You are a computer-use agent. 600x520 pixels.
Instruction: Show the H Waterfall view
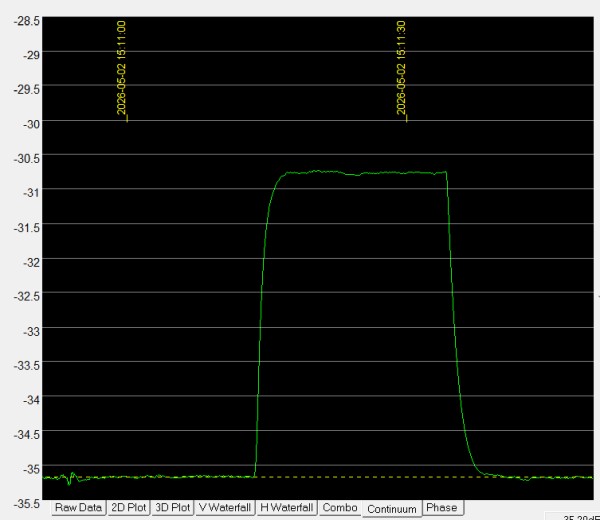(287, 508)
